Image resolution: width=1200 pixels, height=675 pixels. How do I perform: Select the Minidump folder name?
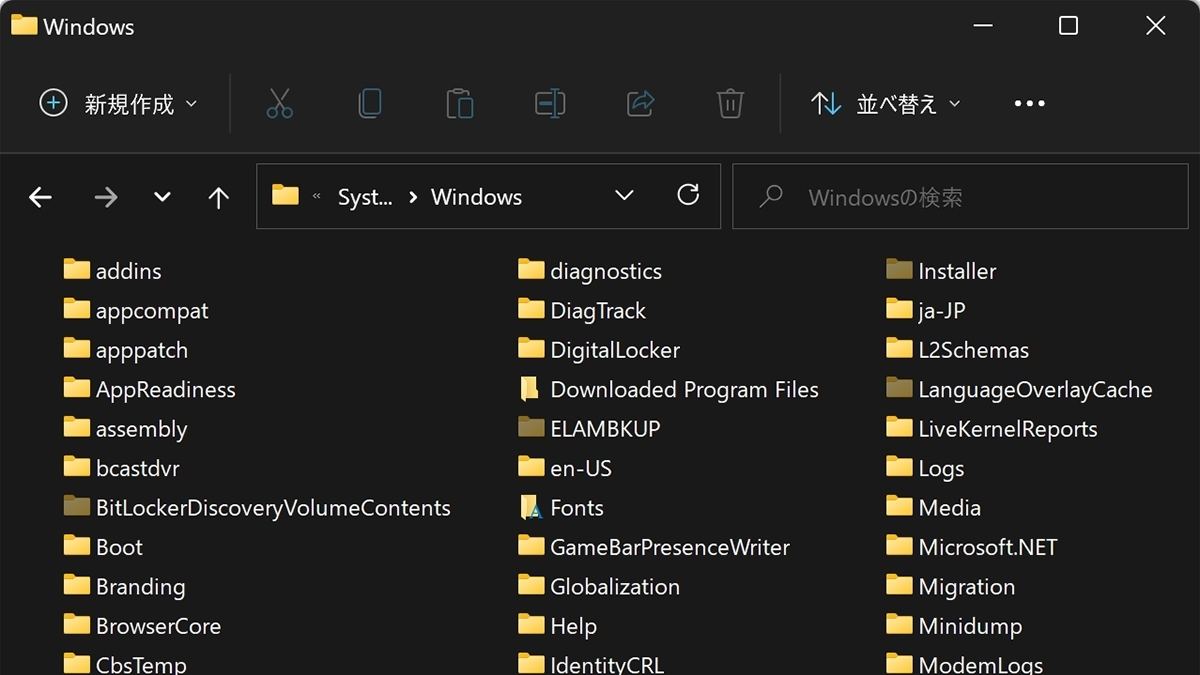coord(970,626)
